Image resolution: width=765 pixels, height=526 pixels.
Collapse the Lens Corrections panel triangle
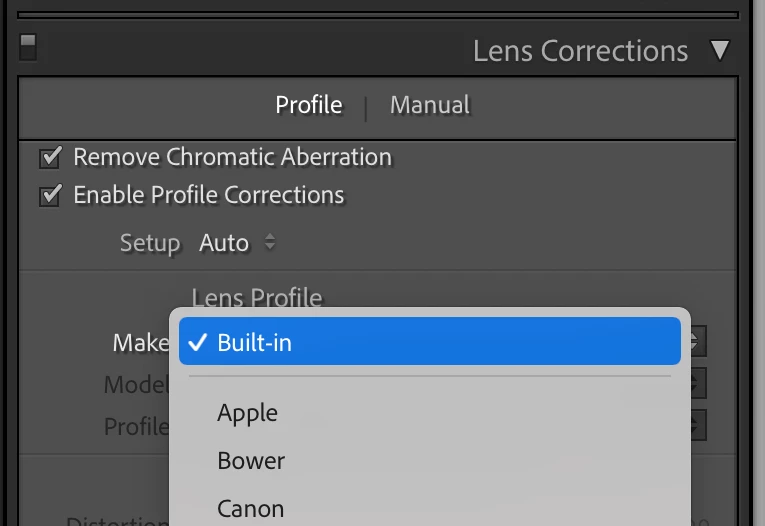pos(719,51)
